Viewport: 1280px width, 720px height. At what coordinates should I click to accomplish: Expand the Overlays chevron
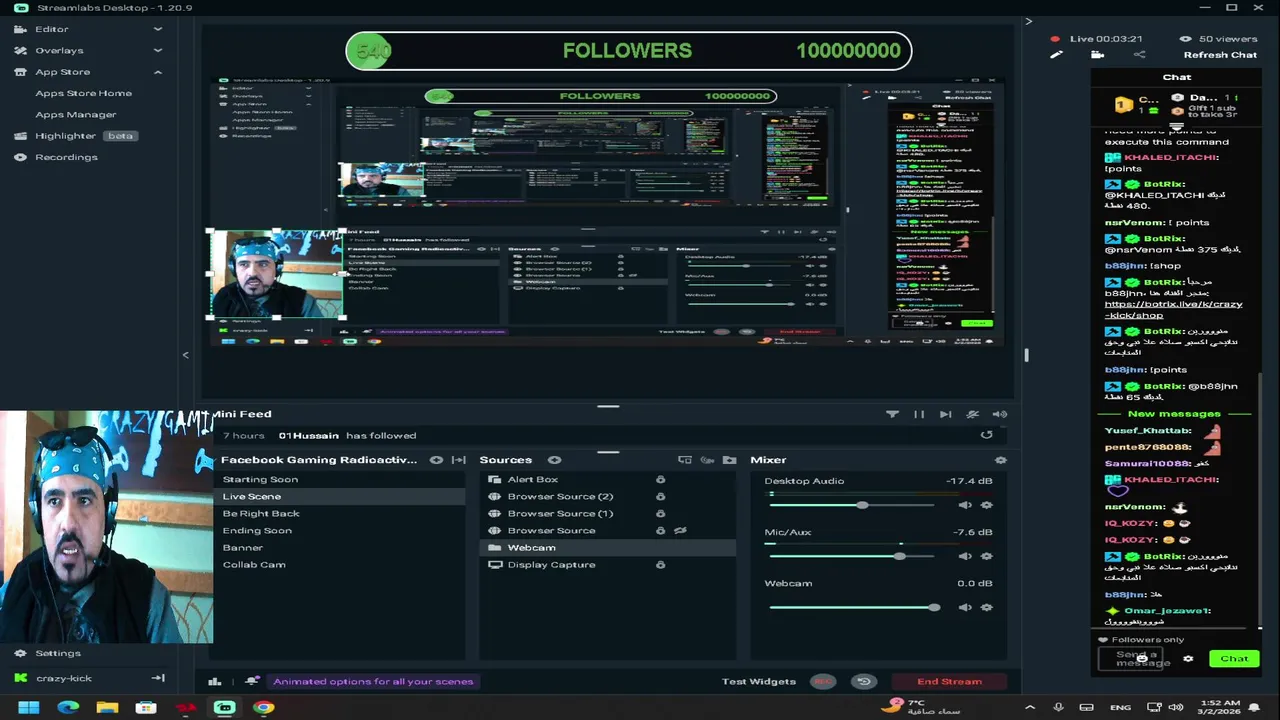point(157,50)
